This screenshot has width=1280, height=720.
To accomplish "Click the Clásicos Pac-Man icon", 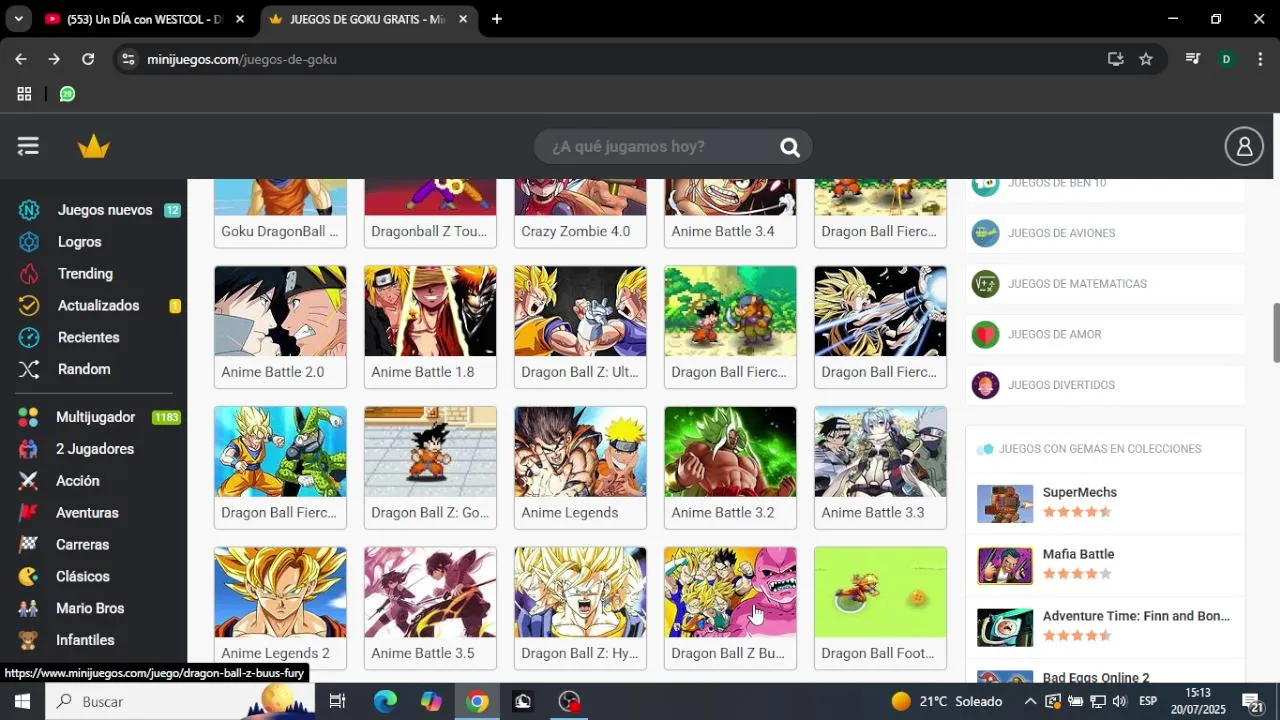I will (x=28, y=577).
